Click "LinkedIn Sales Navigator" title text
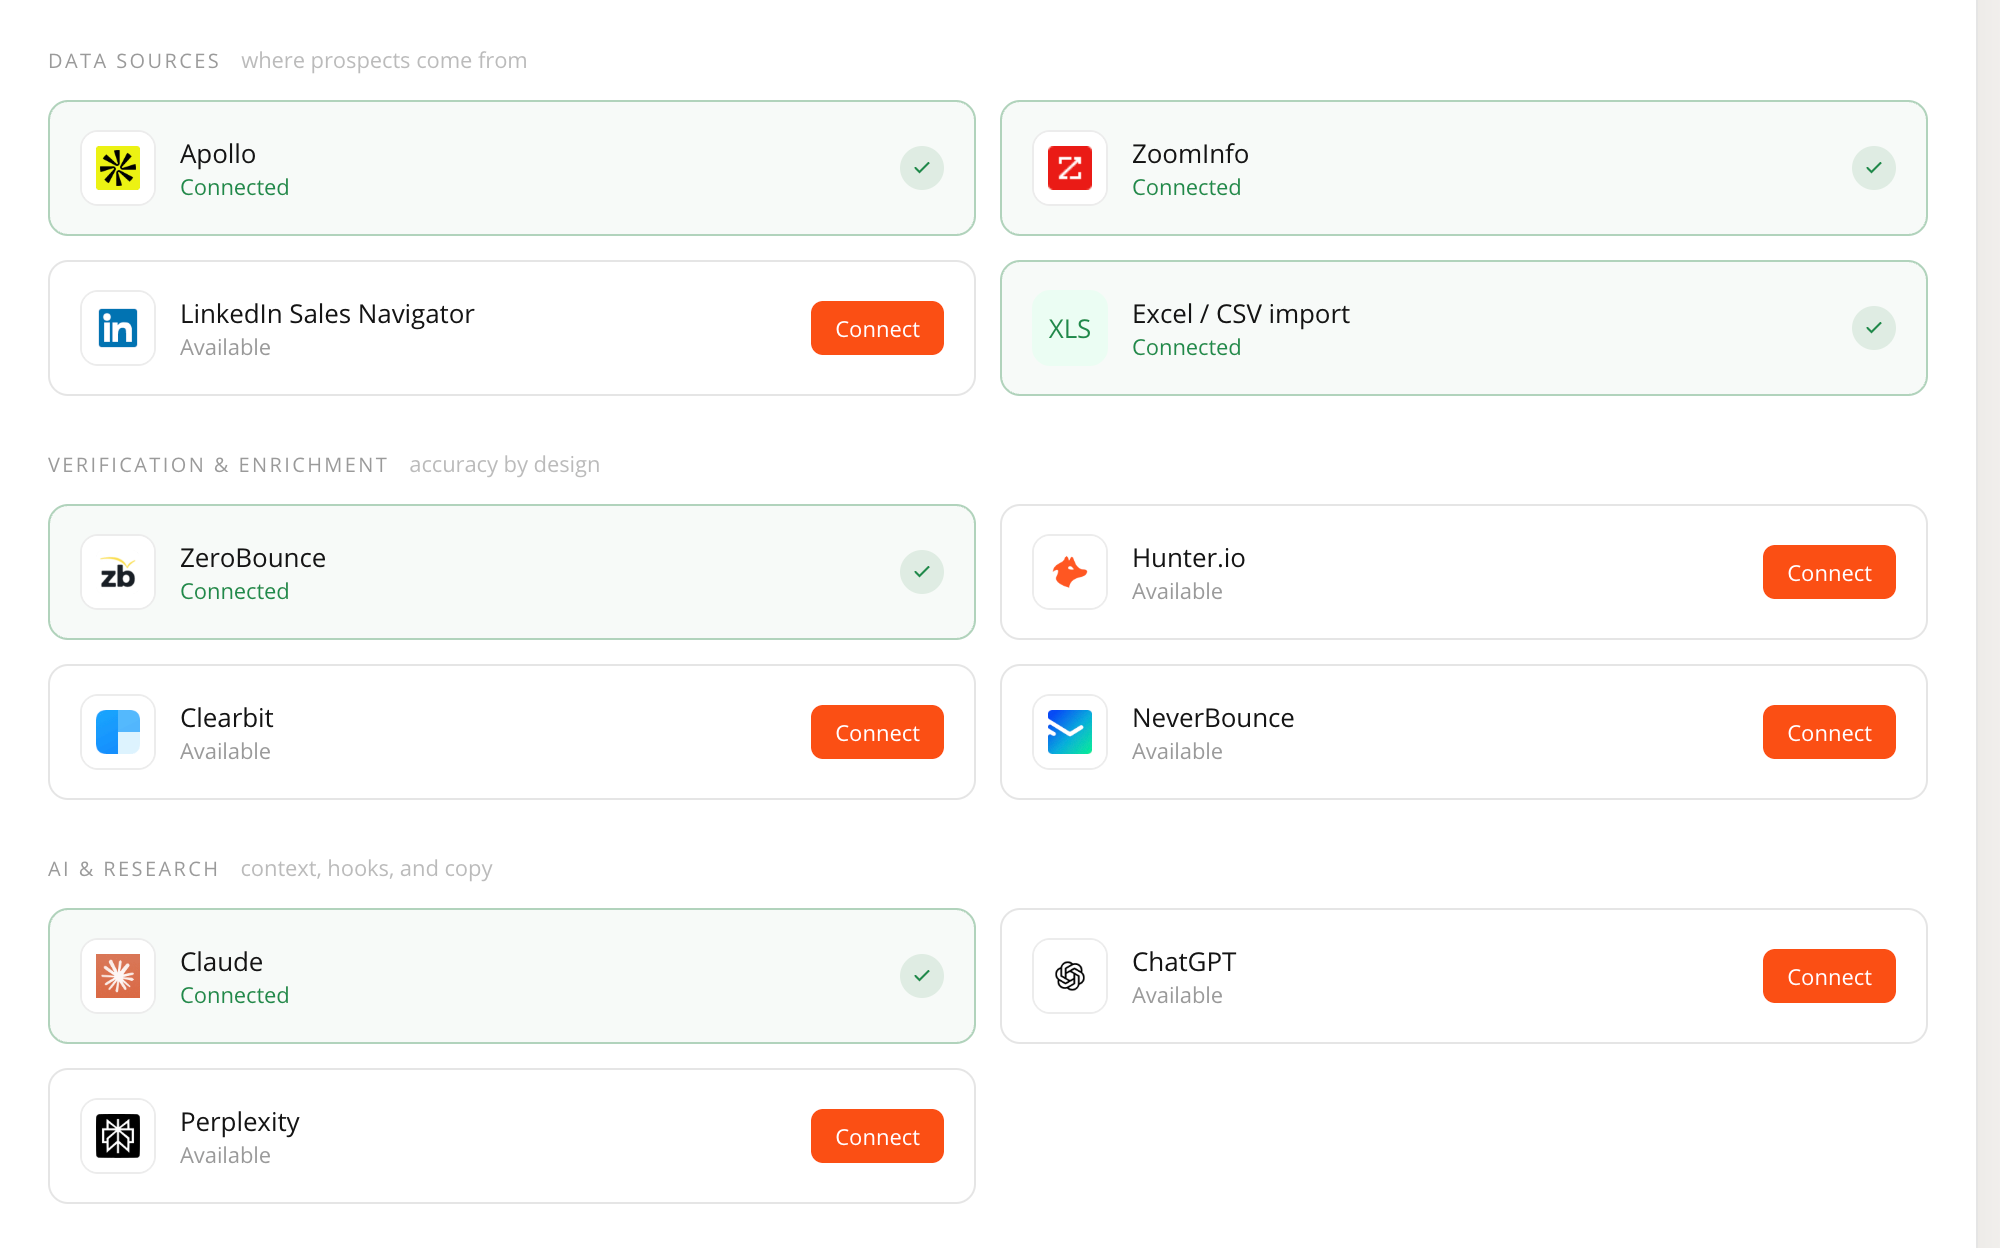 327,314
